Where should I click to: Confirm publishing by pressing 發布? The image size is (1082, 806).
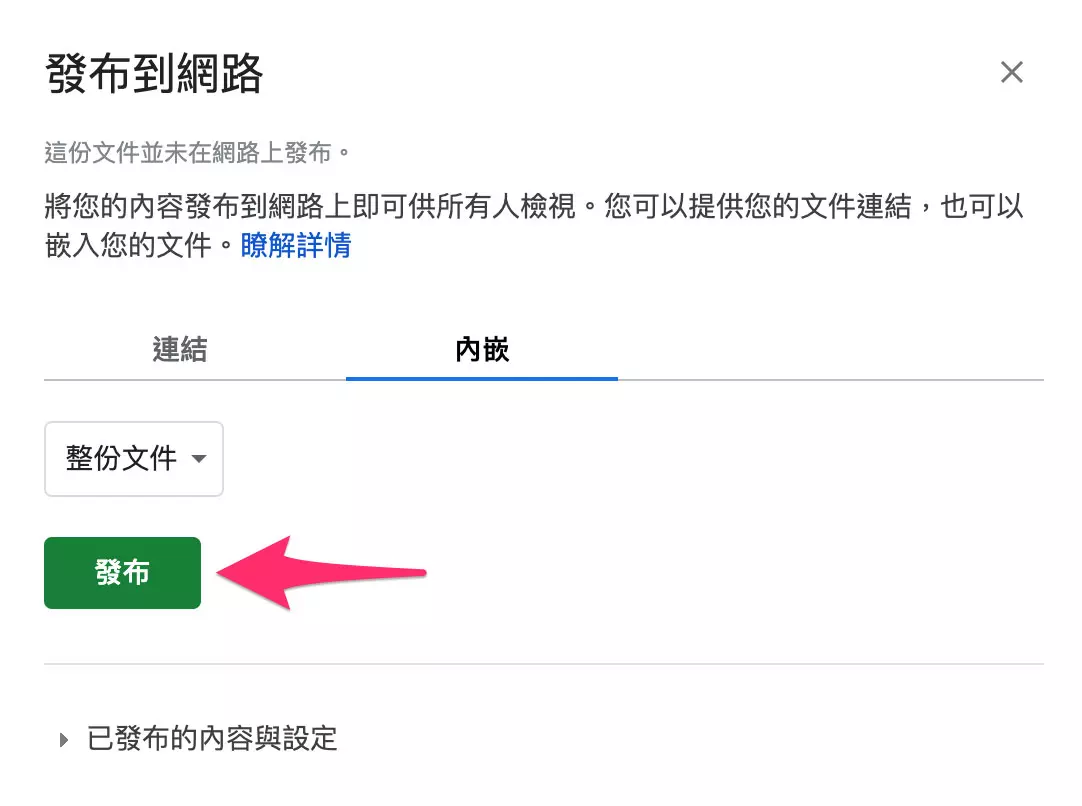tap(122, 572)
